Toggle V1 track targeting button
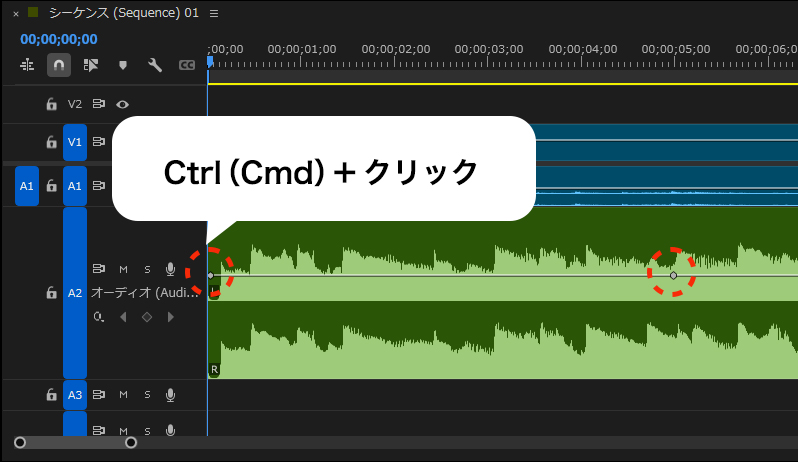The height and width of the screenshot is (462, 798). pyautogui.click(x=75, y=142)
